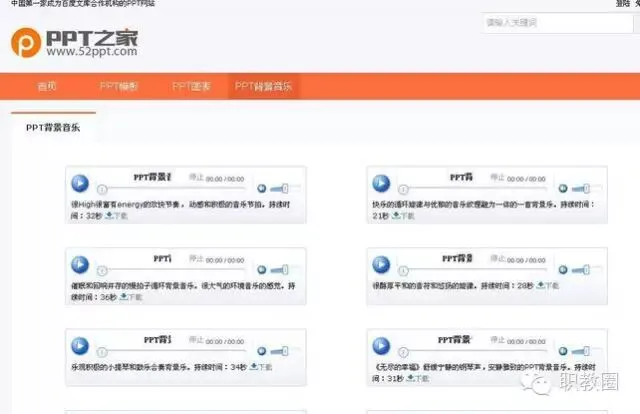Click progress bar handle of 36秒 track

click(x=102, y=270)
